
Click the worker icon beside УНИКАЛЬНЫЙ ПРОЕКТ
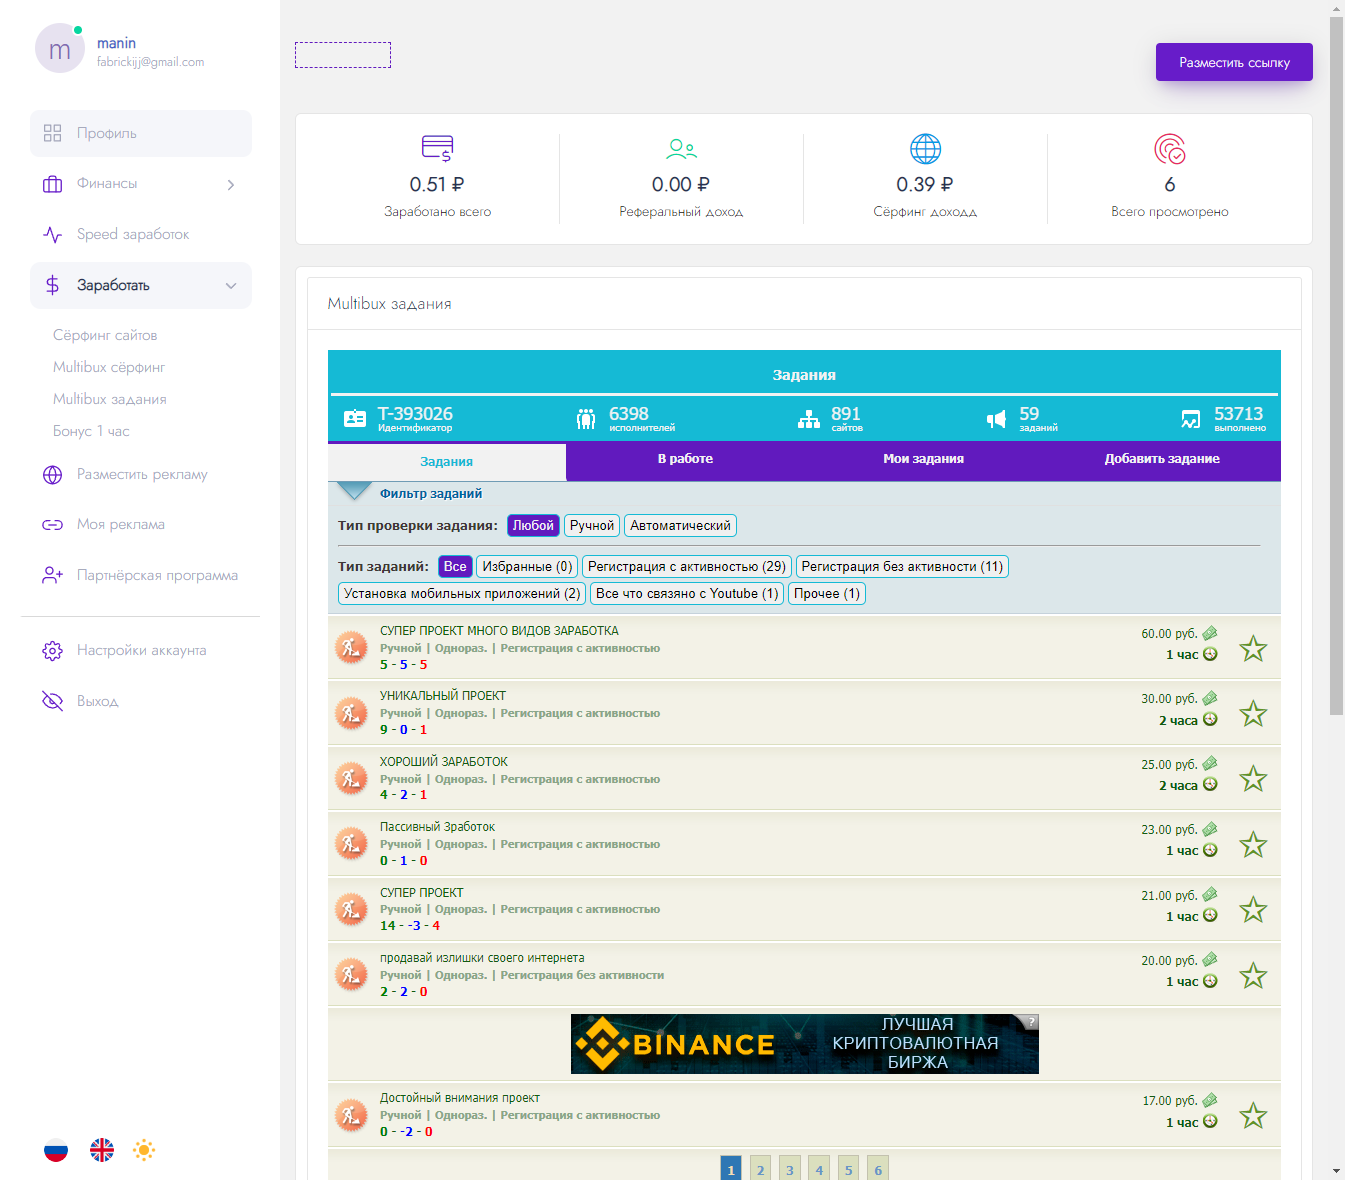pos(351,713)
